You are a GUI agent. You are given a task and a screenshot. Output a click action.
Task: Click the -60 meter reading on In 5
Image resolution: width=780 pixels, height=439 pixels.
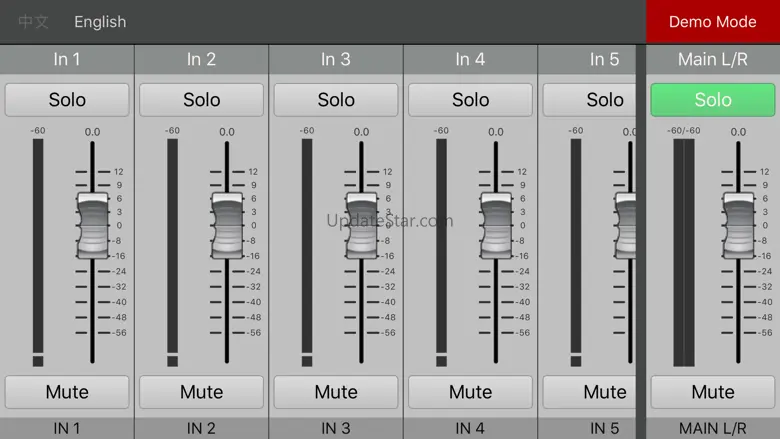(x=576, y=131)
